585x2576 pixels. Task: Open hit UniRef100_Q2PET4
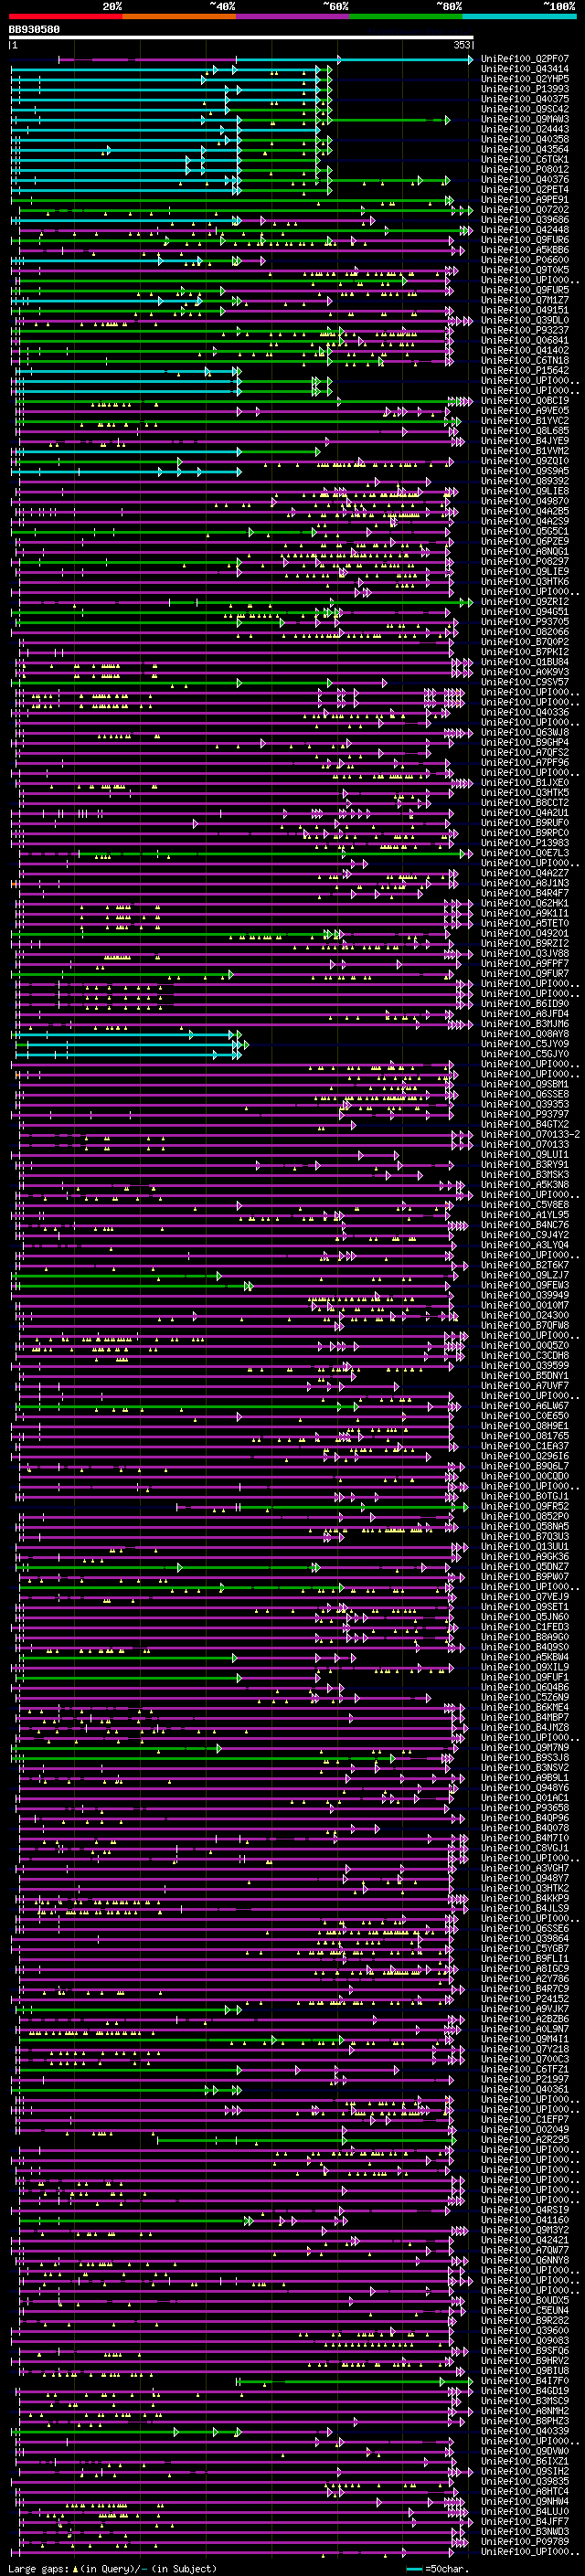(524, 190)
